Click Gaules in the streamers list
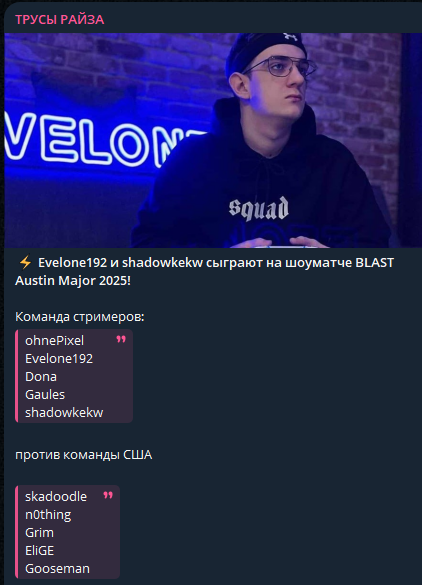The width and height of the screenshot is (422, 585). [x=45, y=394]
